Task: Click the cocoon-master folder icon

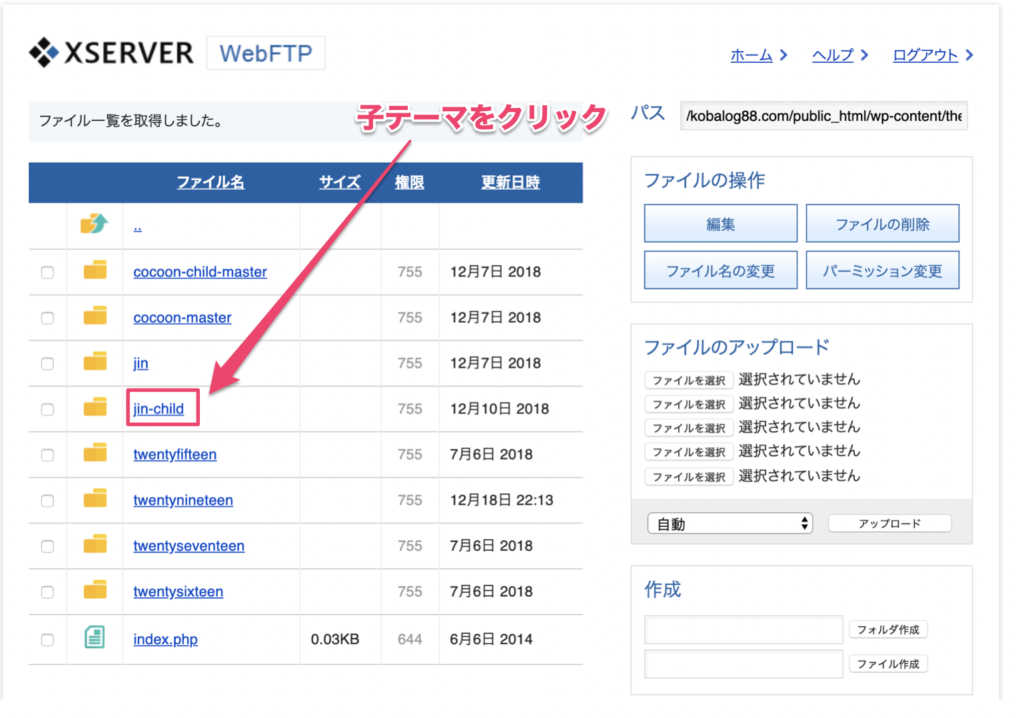Action: point(95,316)
